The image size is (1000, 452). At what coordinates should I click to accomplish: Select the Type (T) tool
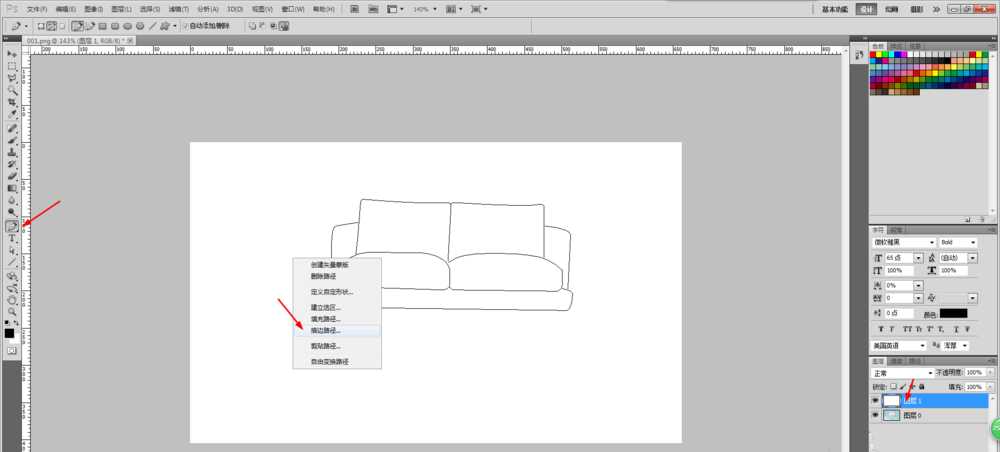tap(12, 238)
